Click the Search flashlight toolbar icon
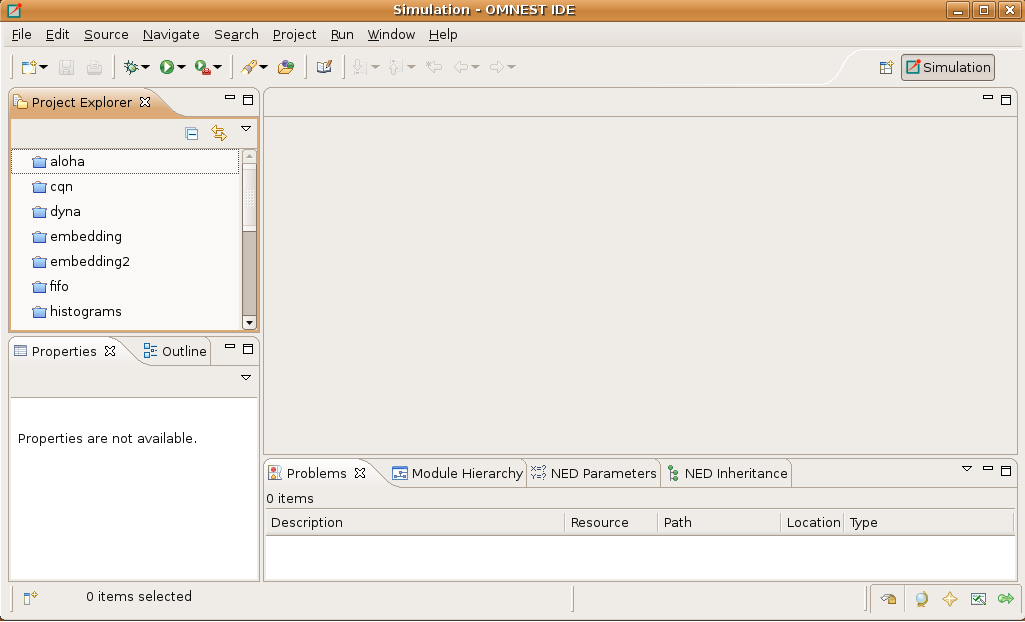The image size is (1025, 622). point(248,67)
